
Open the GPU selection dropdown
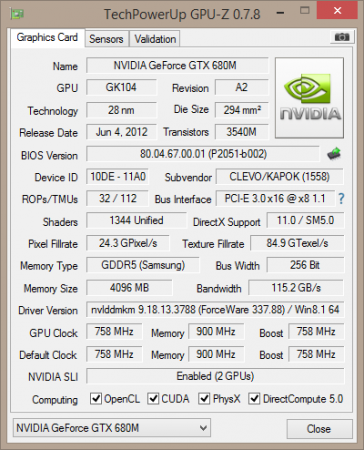pyautogui.click(x=112, y=428)
